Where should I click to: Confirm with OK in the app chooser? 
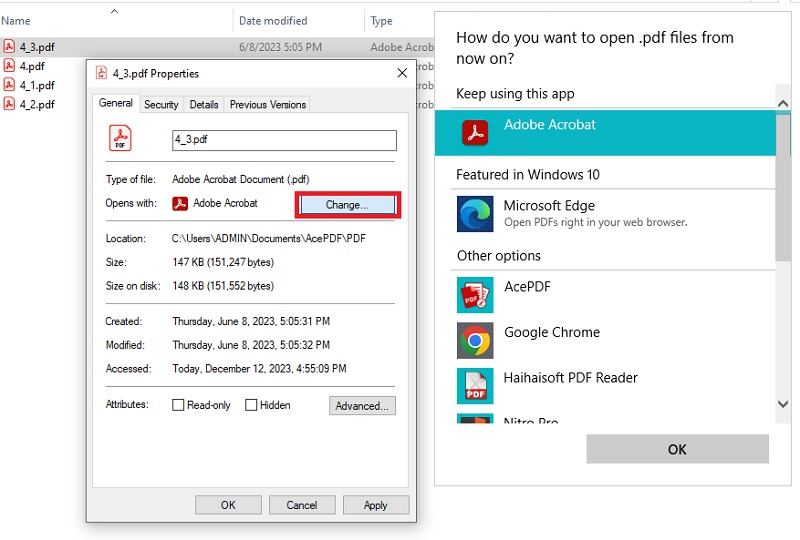pos(677,449)
